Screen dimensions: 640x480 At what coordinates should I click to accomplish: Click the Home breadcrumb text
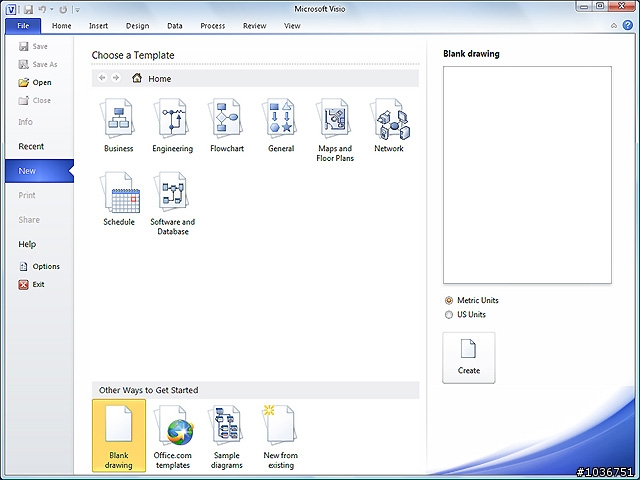click(x=160, y=78)
